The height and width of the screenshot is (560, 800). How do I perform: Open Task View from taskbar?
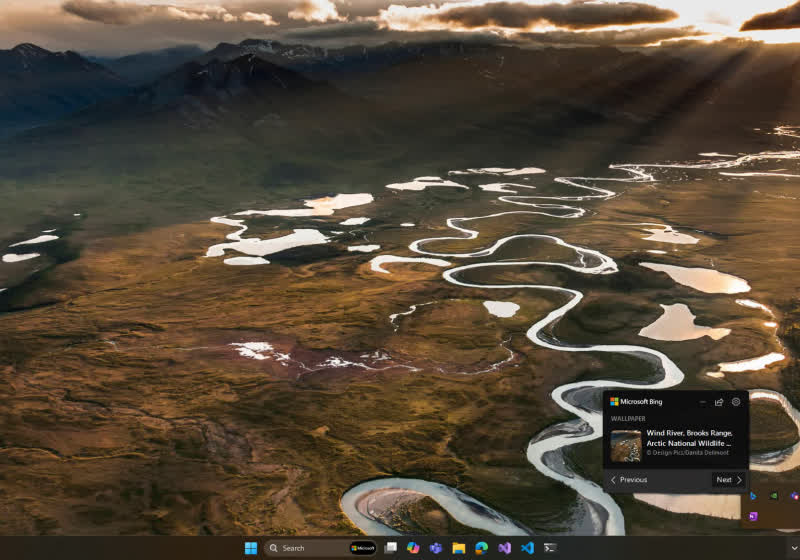391,548
